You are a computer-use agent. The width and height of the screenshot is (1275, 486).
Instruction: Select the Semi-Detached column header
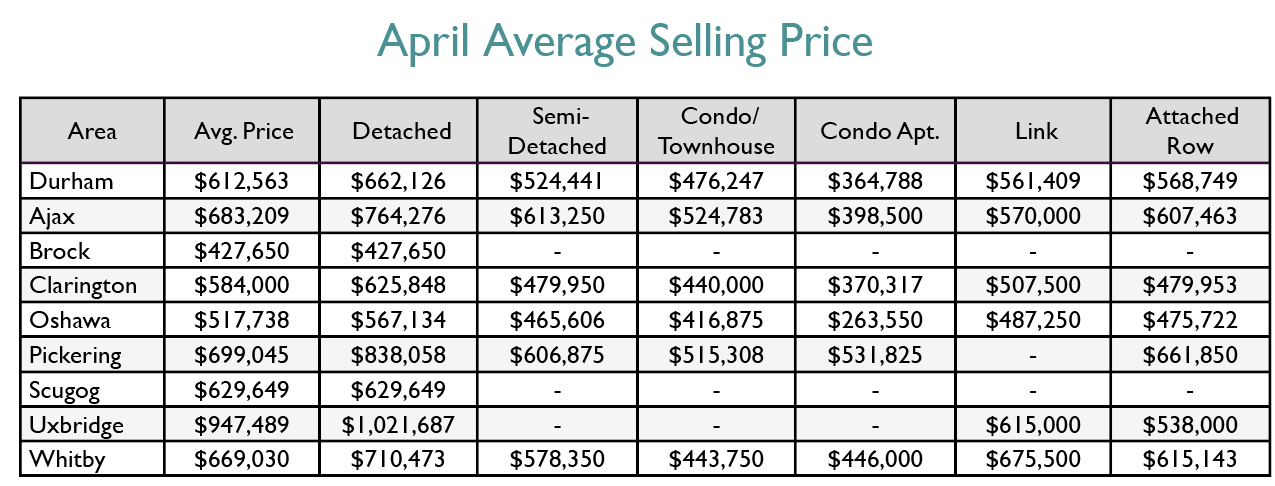point(557,131)
